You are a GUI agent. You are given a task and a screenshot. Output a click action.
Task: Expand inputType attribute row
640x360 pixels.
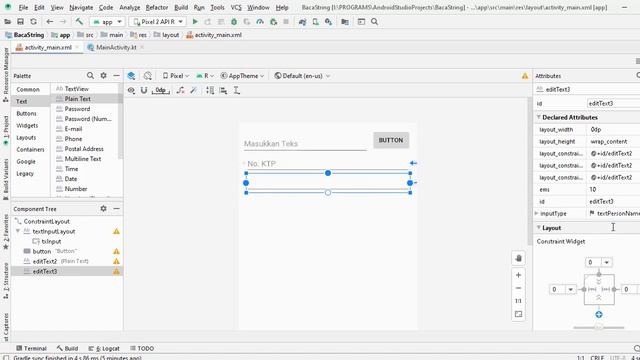536,213
